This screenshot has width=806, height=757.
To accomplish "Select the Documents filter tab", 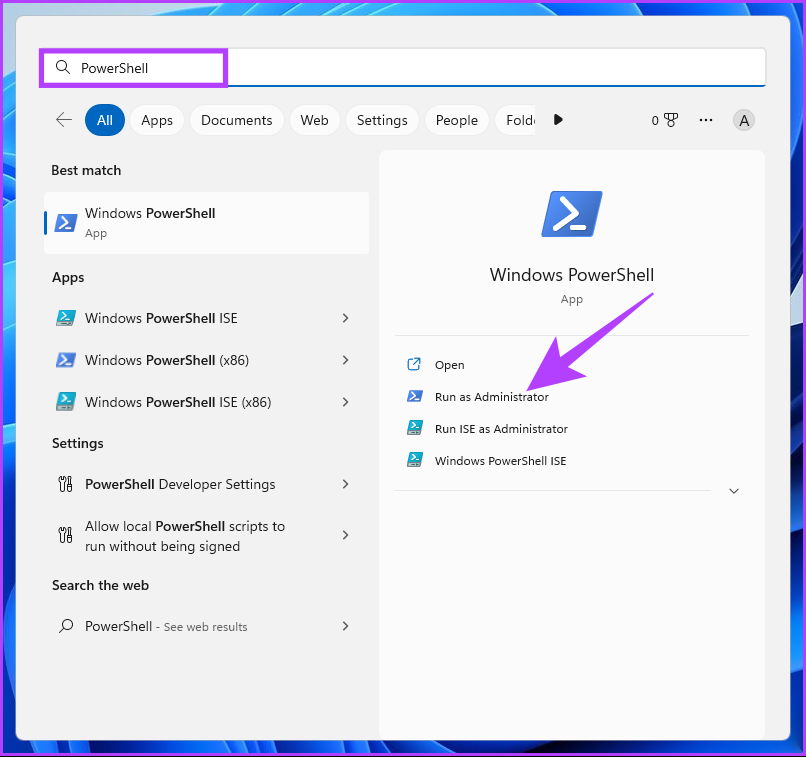I will pos(236,120).
